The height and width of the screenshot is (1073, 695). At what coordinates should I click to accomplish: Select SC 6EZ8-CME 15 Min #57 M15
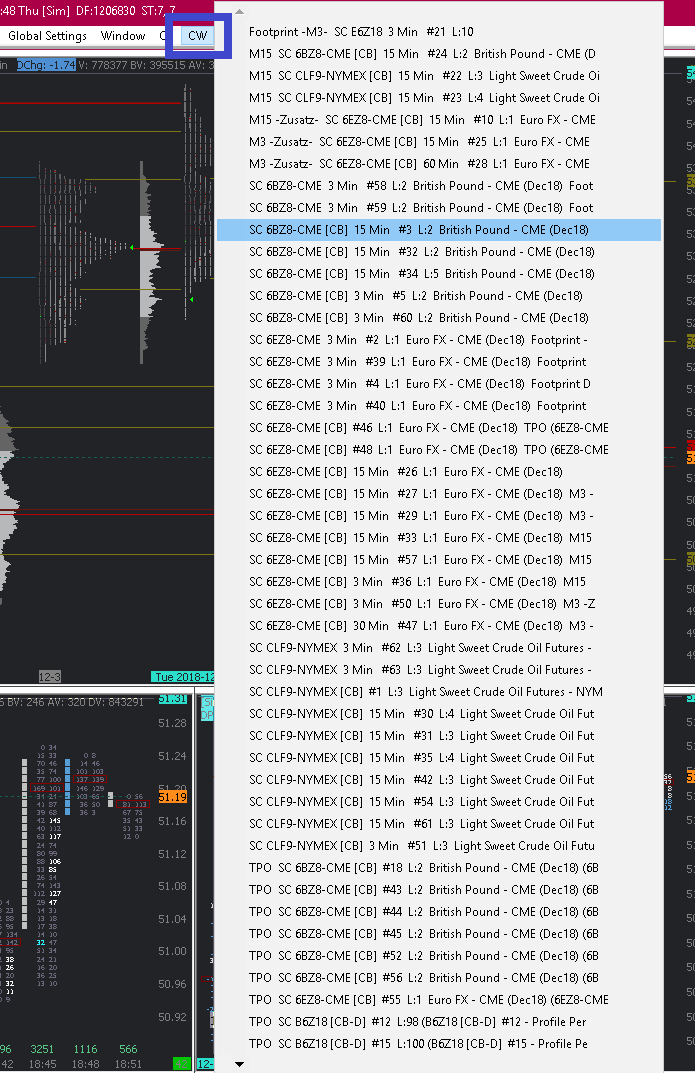tap(439, 560)
